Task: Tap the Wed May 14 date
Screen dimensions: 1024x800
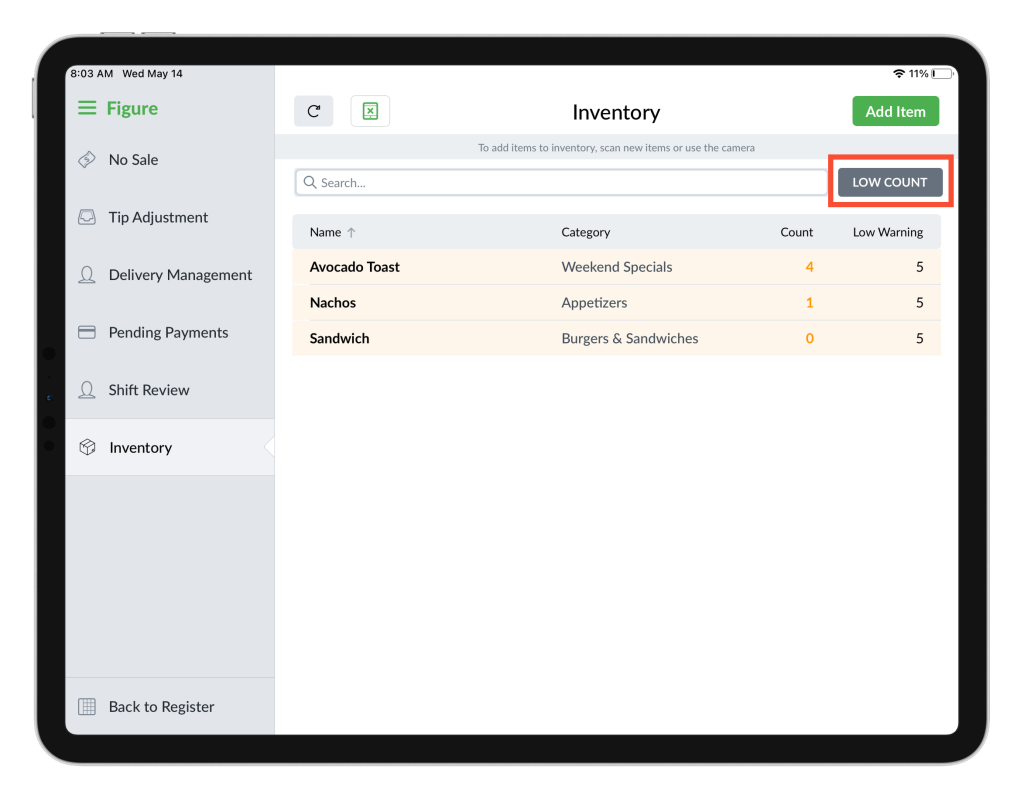Action: coord(153,74)
